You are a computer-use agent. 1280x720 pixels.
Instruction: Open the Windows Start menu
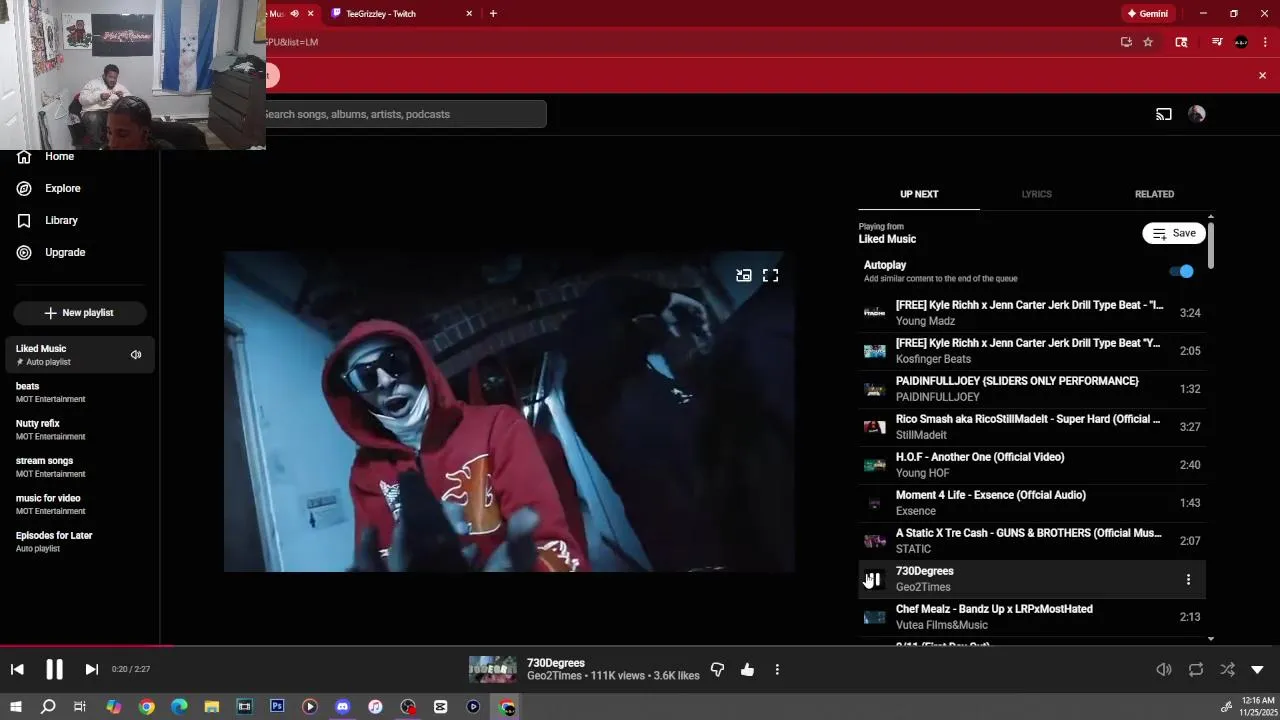tap(16, 707)
